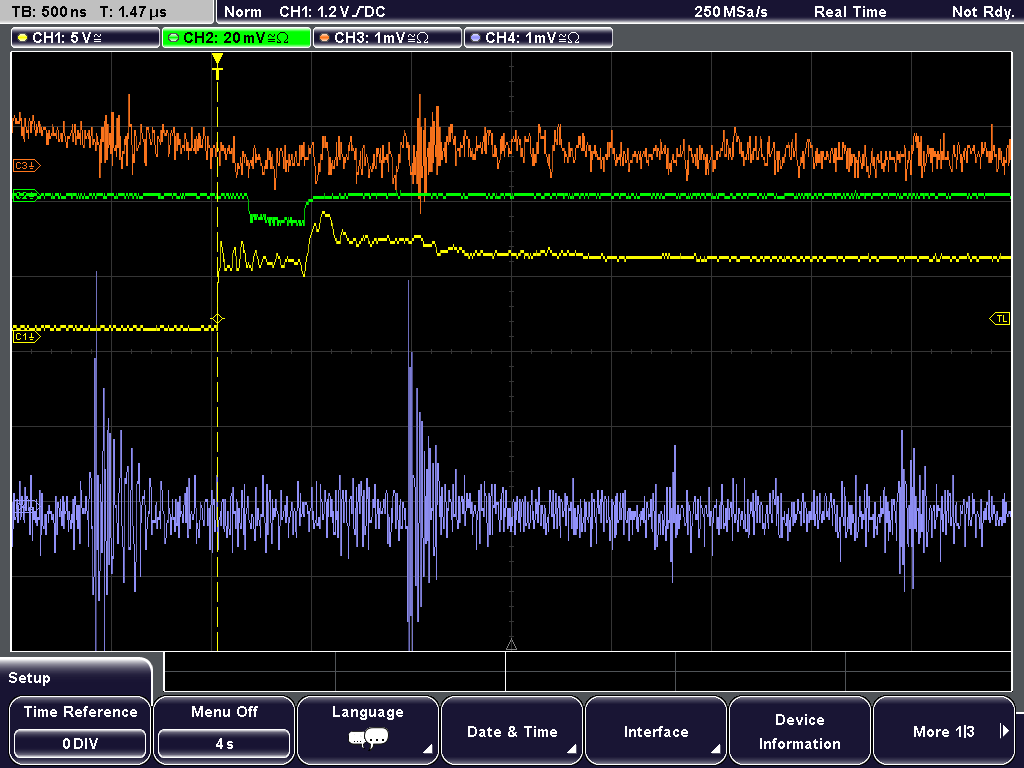Click the 250 MSa/s sample rate readout
This screenshot has width=1024, height=768.
click(730, 12)
